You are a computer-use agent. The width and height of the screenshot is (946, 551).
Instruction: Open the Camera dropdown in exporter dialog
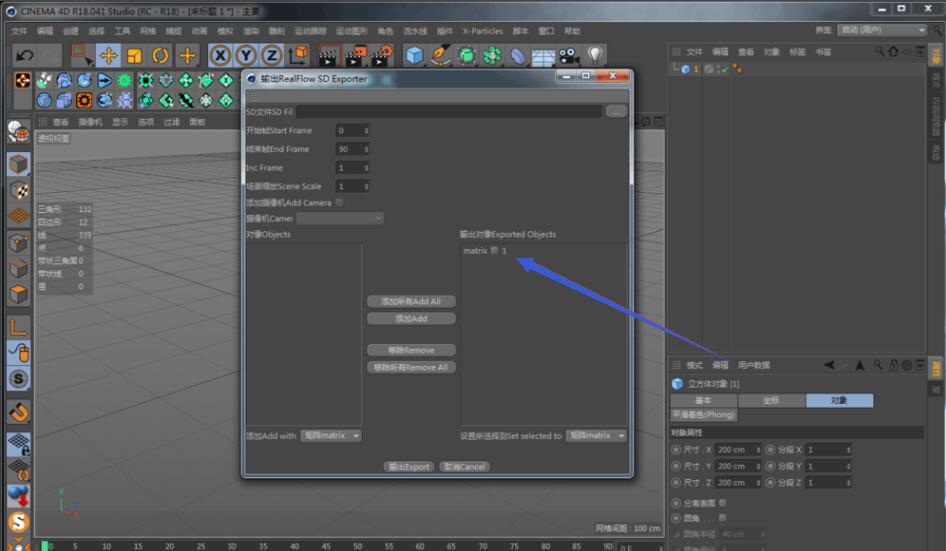(x=340, y=218)
